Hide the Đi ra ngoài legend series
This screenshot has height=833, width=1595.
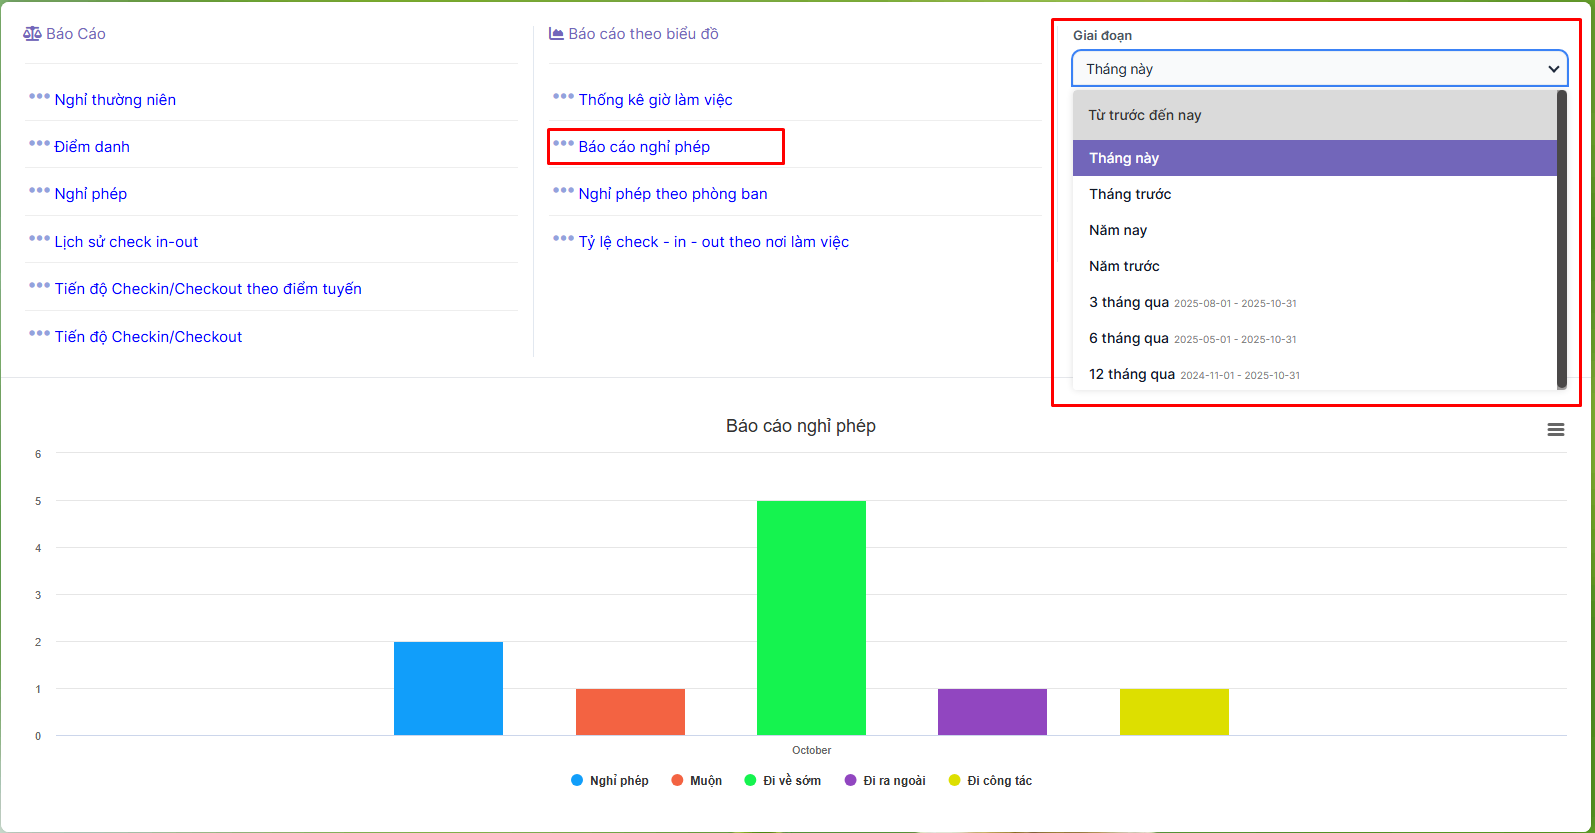pos(885,781)
